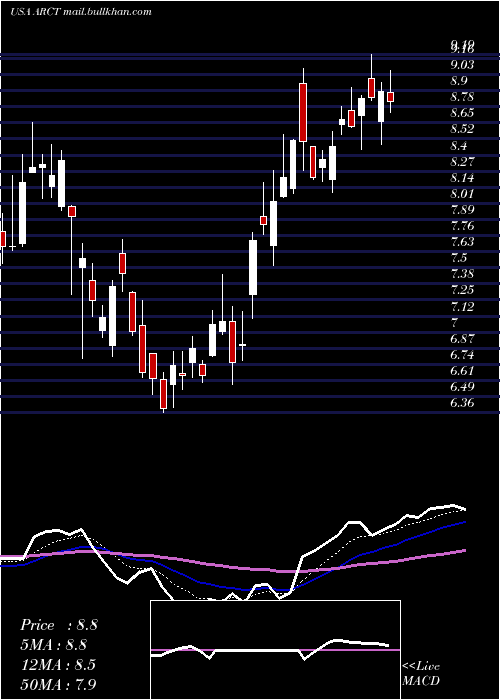Click the 8.78 price axis label
This screenshot has width=500, height=700.
click(462, 97)
